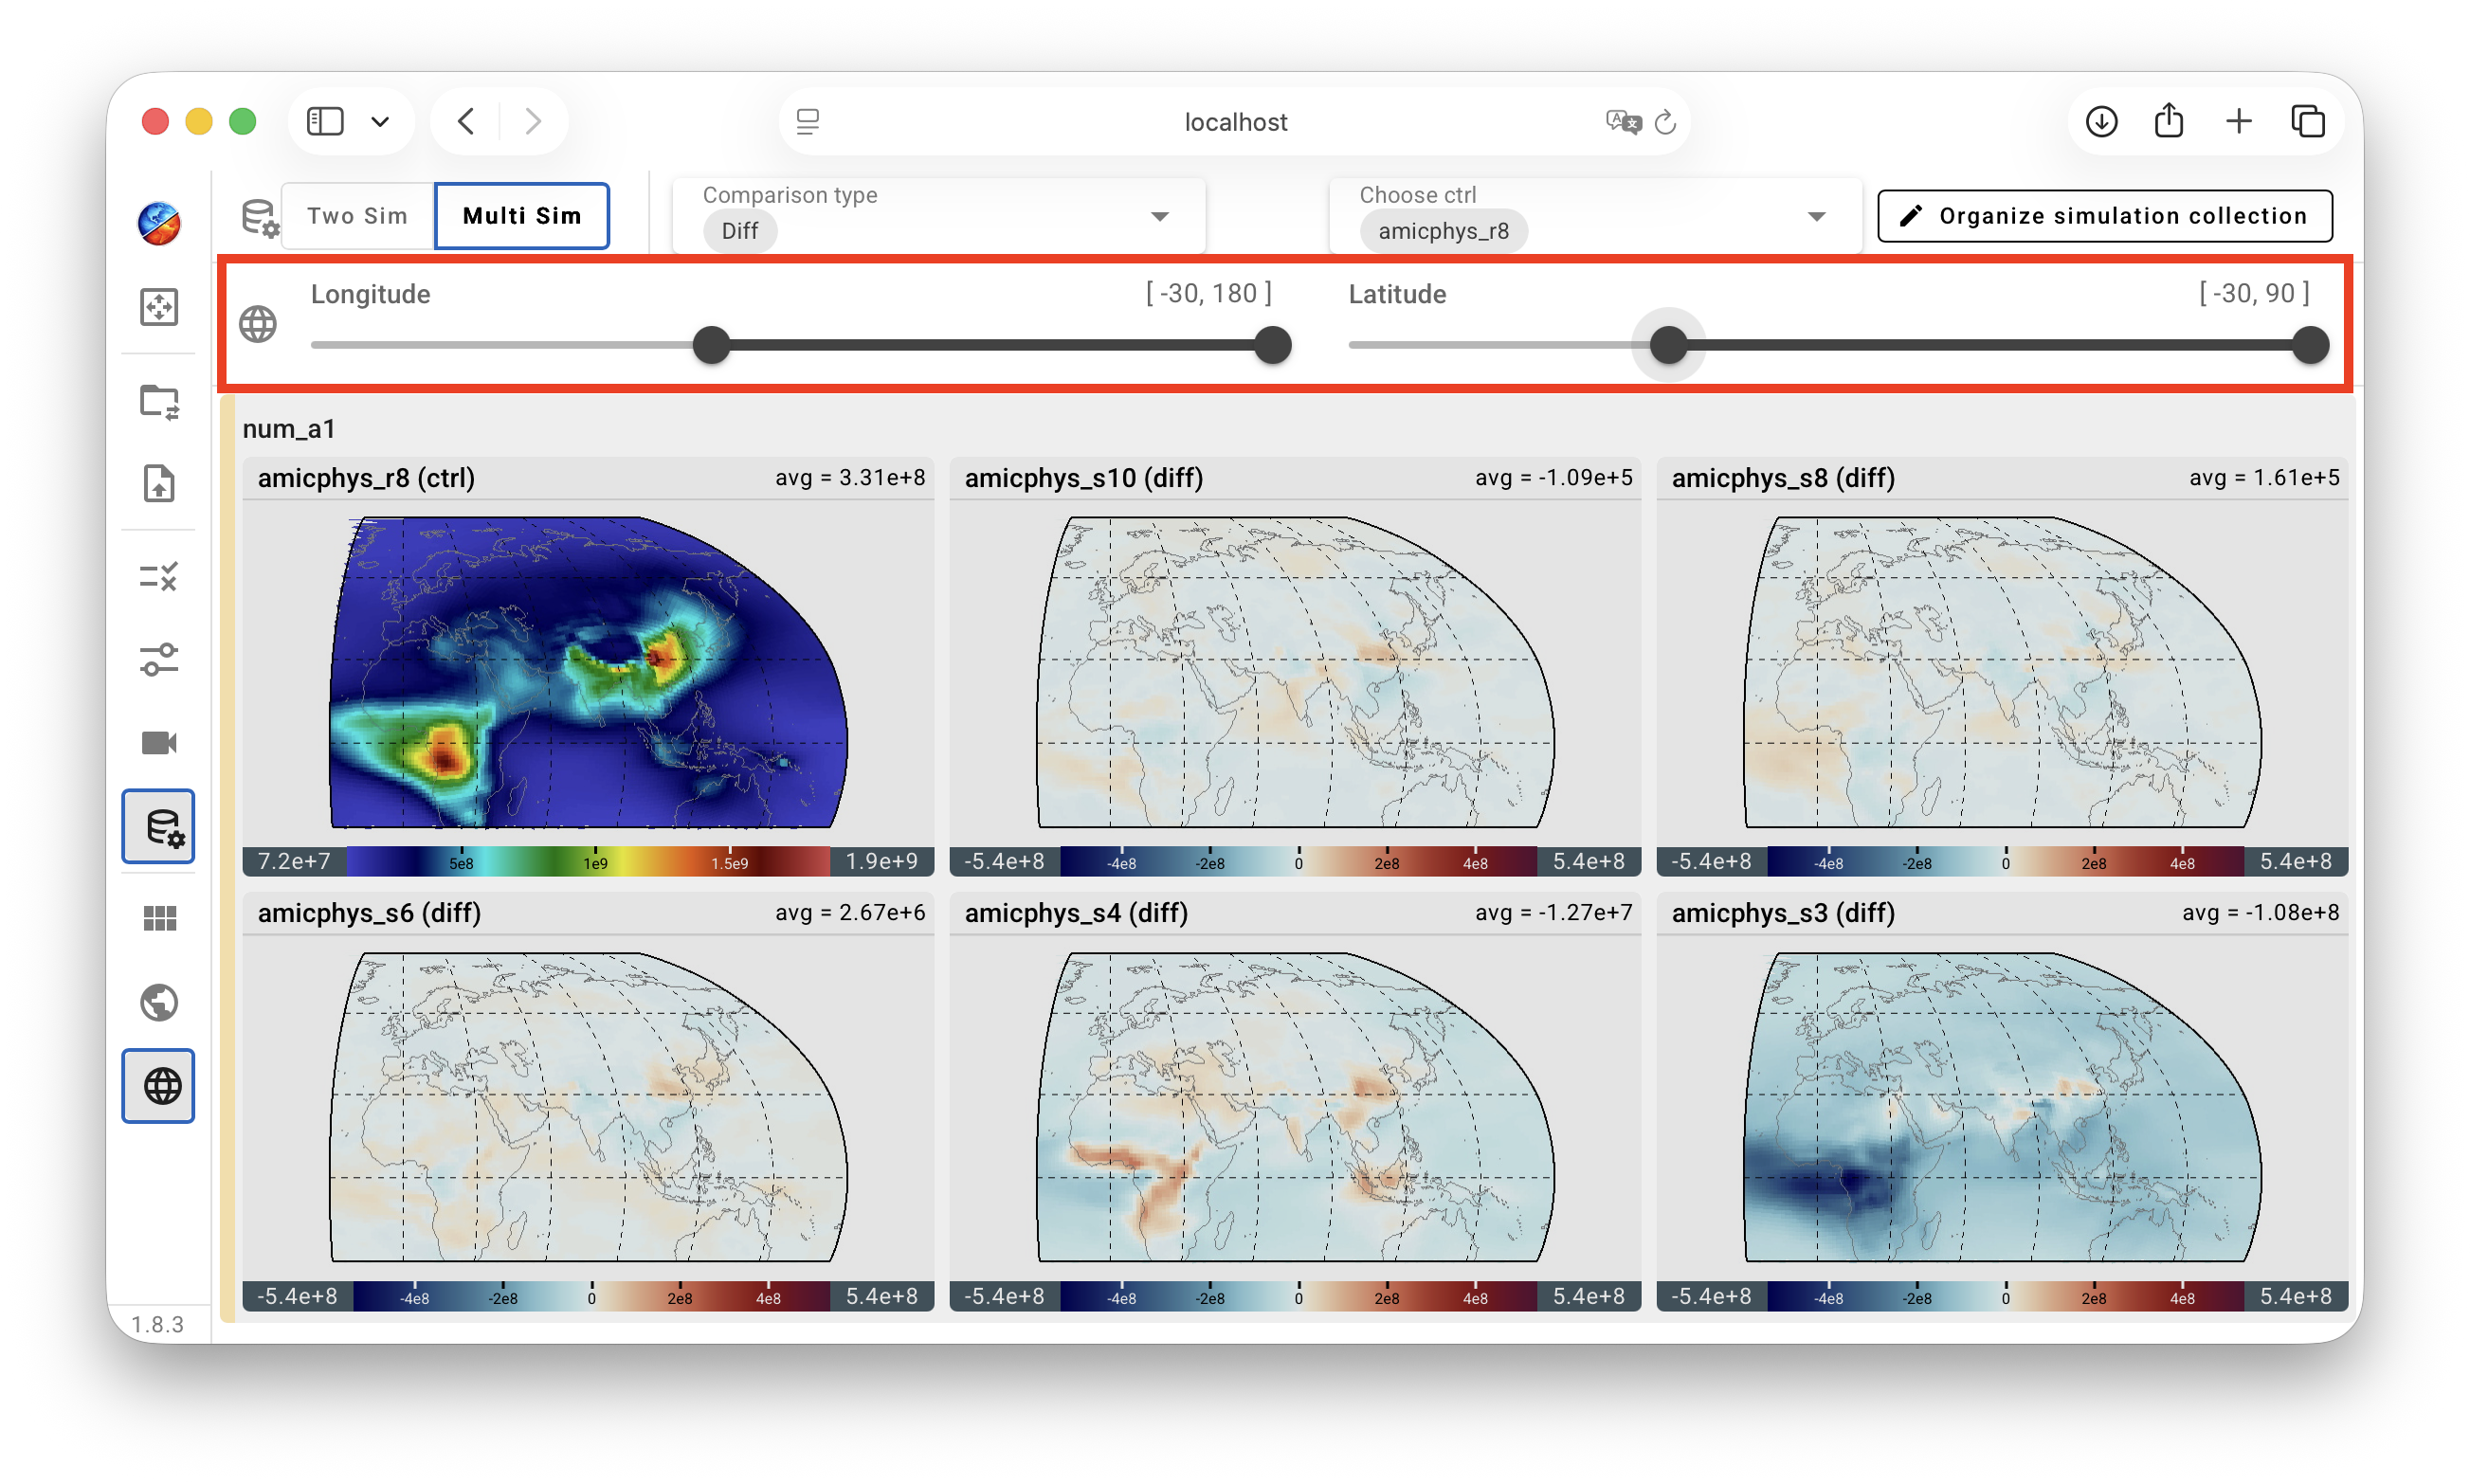Click Organize simulation collection button
The image size is (2470, 1484).
pos(2105,216)
